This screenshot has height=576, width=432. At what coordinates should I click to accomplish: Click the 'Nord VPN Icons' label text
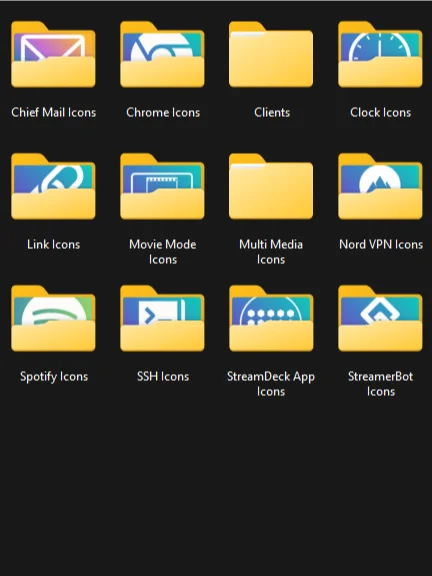tap(381, 244)
